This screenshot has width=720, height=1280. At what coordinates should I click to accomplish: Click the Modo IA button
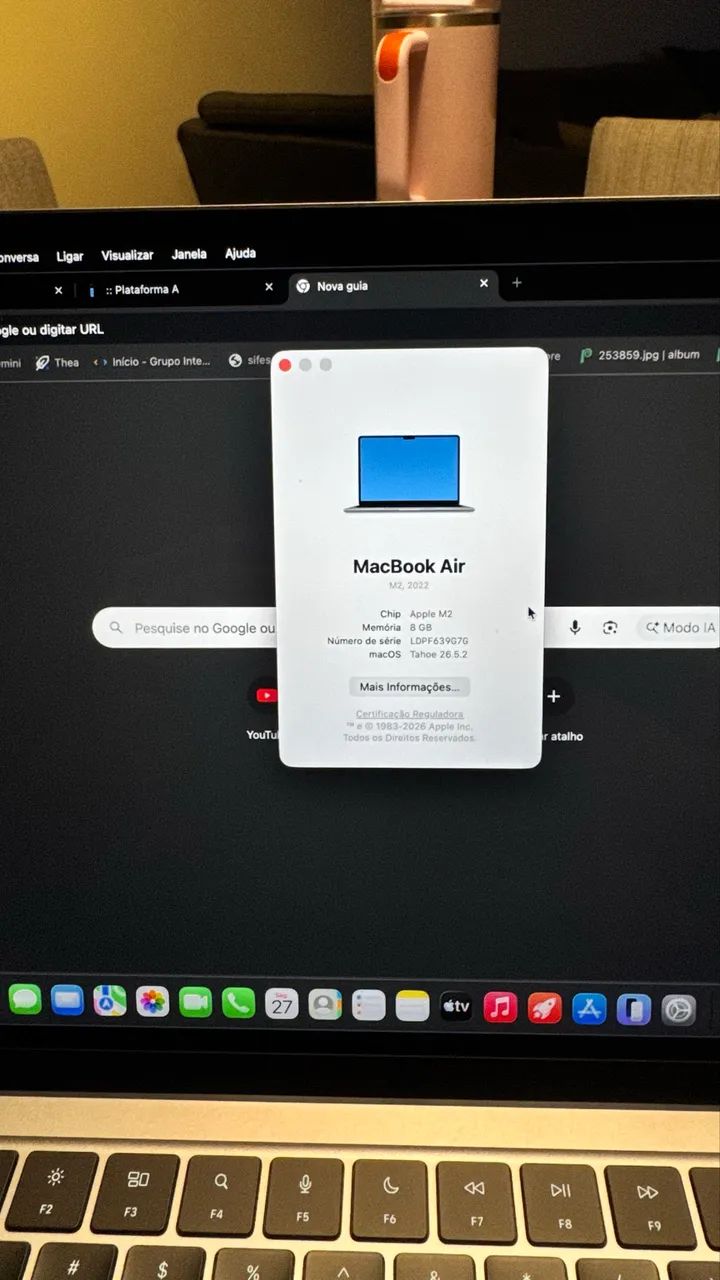point(681,628)
